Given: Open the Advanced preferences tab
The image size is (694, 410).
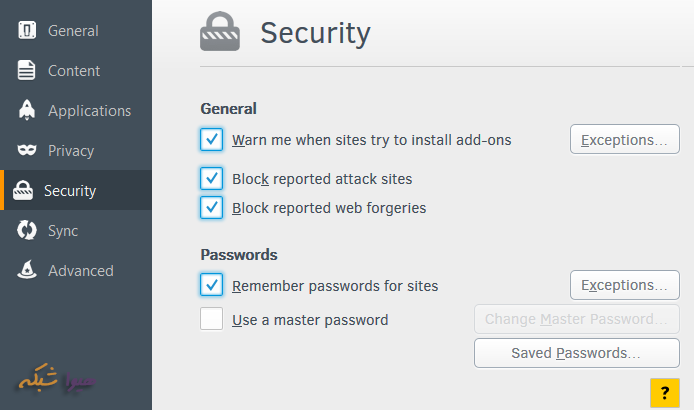Looking at the screenshot, I should [x=81, y=271].
